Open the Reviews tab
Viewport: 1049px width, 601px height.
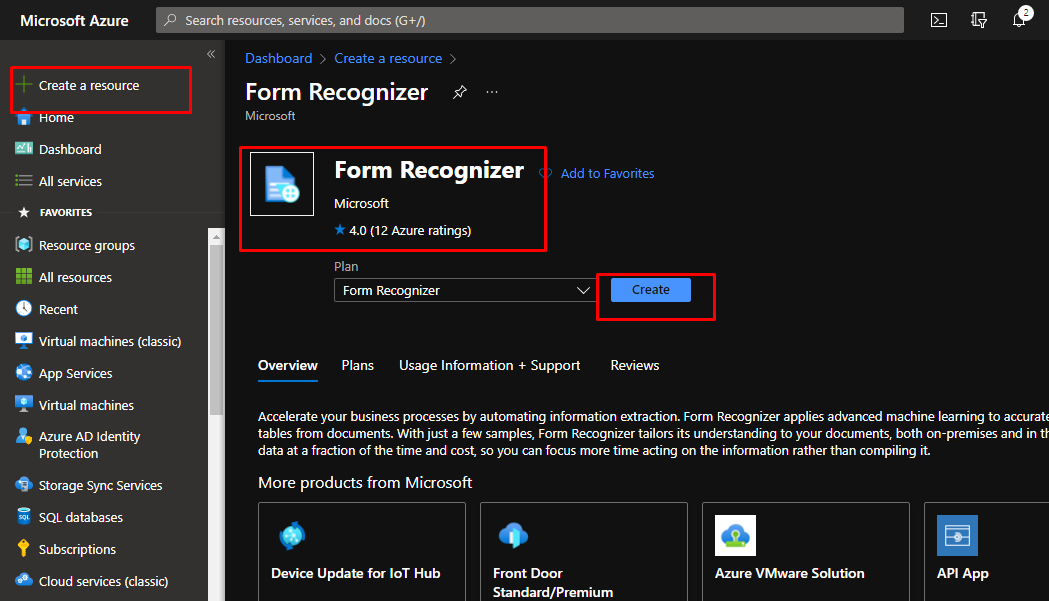tap(635, 365)
